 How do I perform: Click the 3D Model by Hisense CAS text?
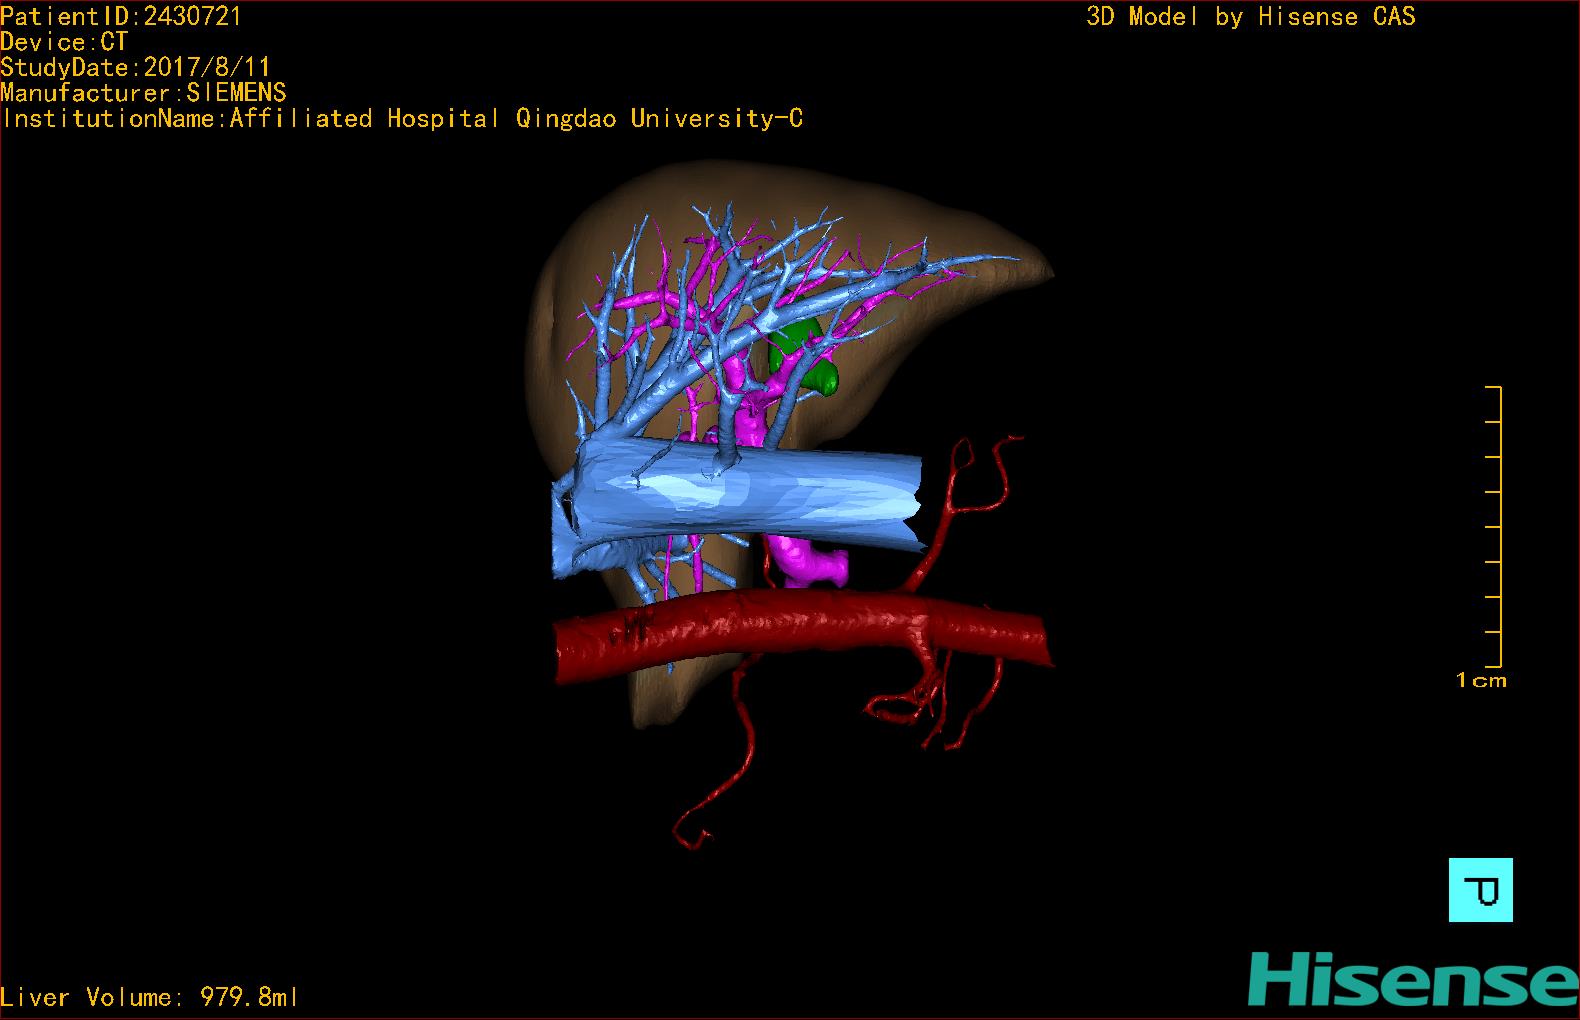point(1251,17)
